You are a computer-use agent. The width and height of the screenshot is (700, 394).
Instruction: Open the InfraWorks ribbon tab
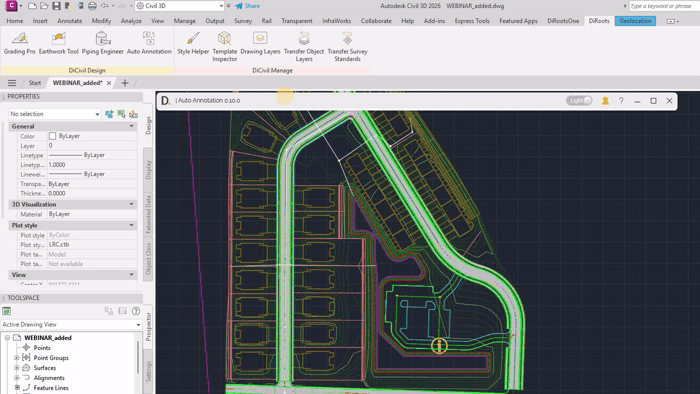pos(337,21)
